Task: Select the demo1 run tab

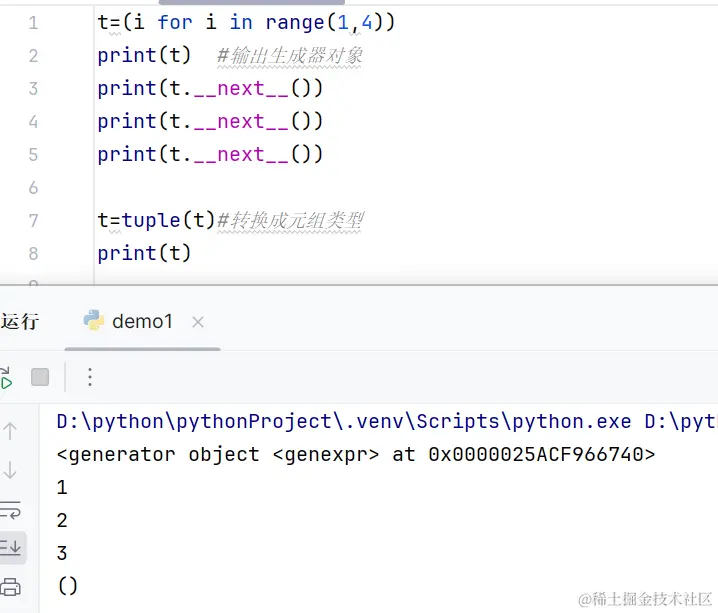Action: tap(142, 322)
